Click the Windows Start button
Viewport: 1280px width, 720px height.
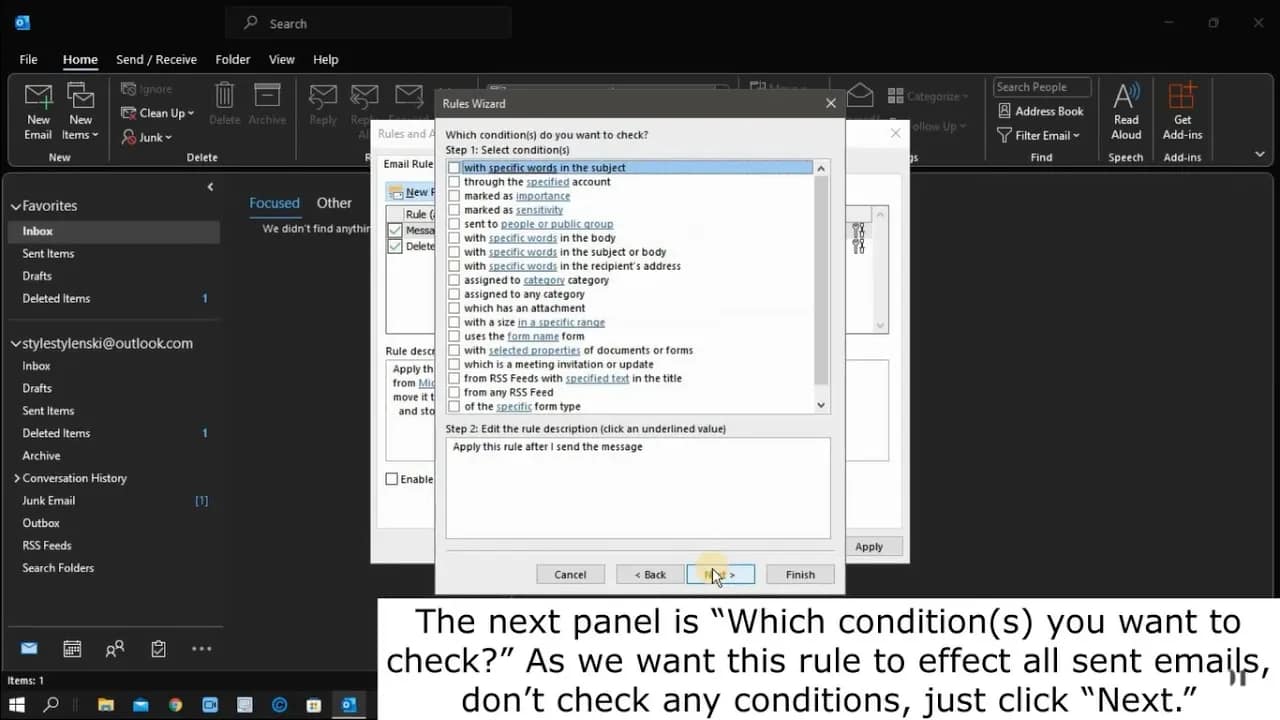17,705
